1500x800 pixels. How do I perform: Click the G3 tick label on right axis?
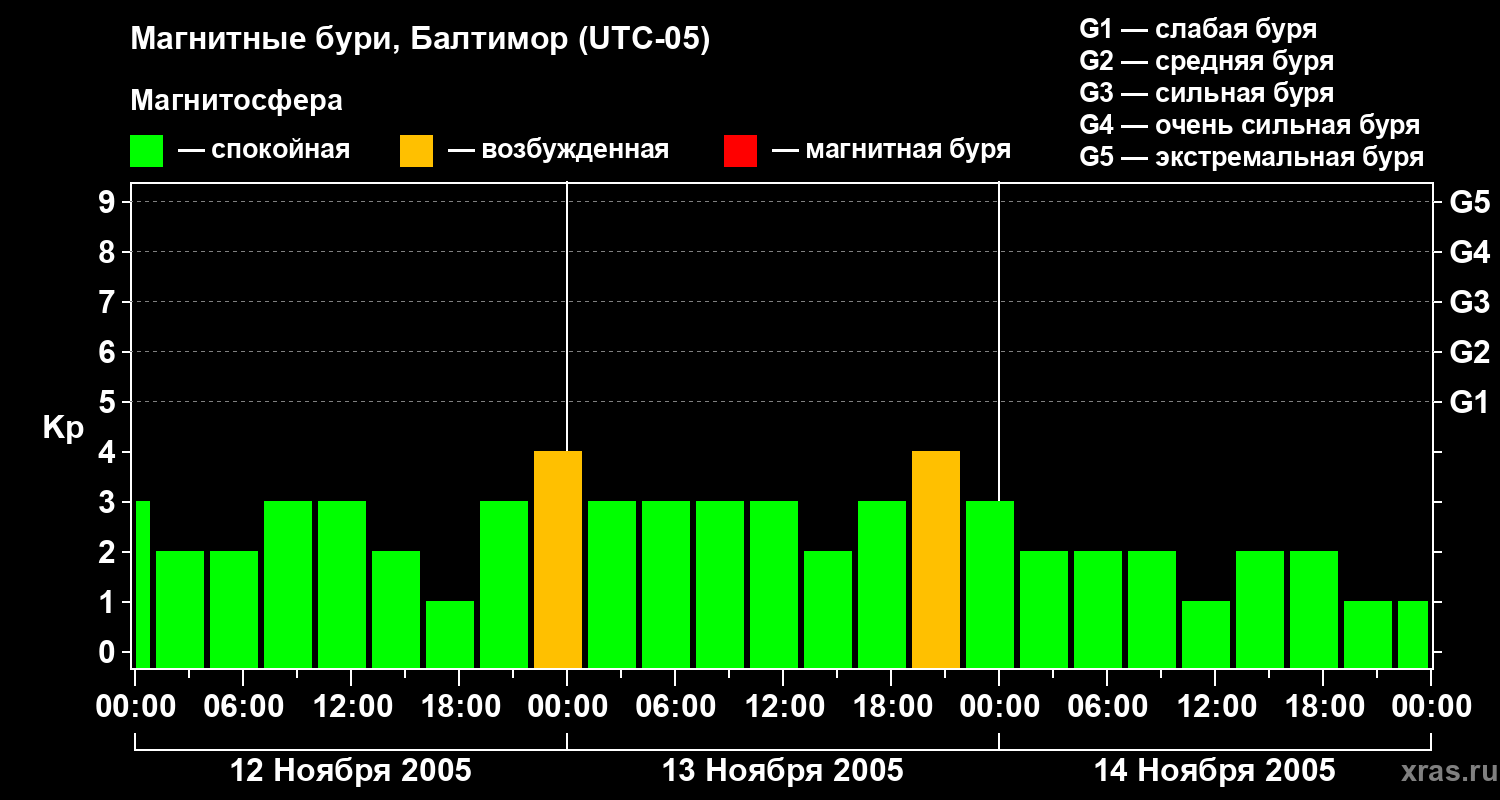pyautogui.click(x=1470, y=302)
